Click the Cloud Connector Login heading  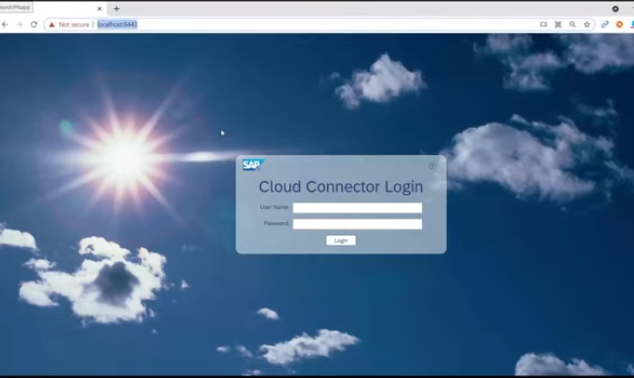tap(341, 187)
